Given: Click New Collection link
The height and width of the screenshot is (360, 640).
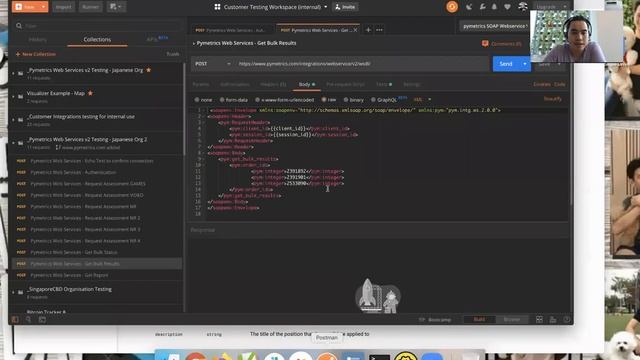Looking at the screenshot, I should [36, 54].
